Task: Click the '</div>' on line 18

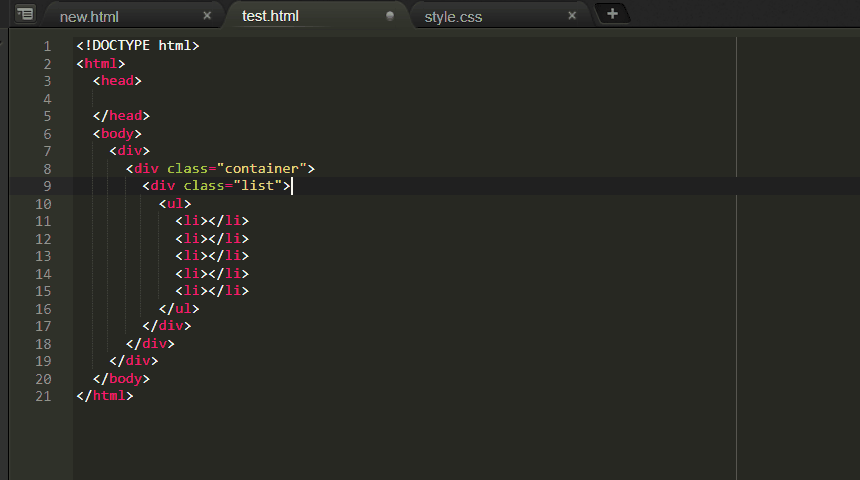Action: 150,344
